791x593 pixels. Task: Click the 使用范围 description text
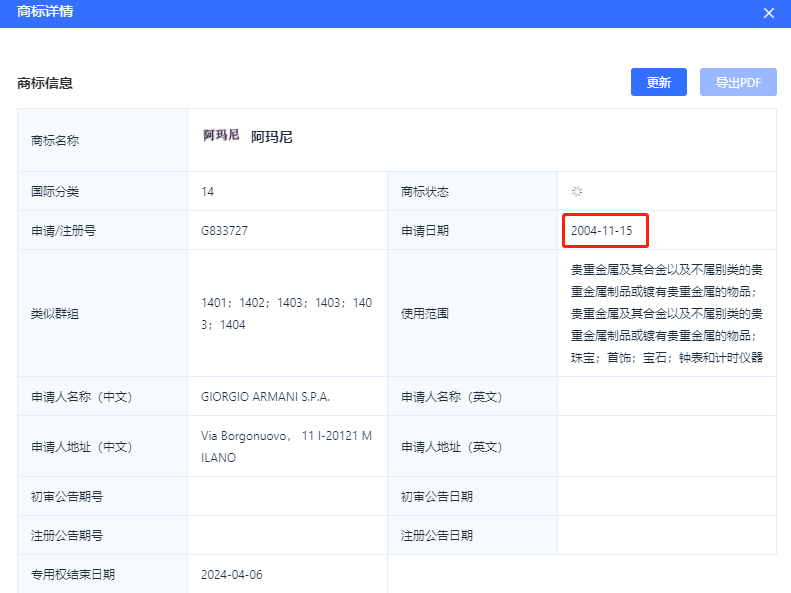tap(666, 314)
